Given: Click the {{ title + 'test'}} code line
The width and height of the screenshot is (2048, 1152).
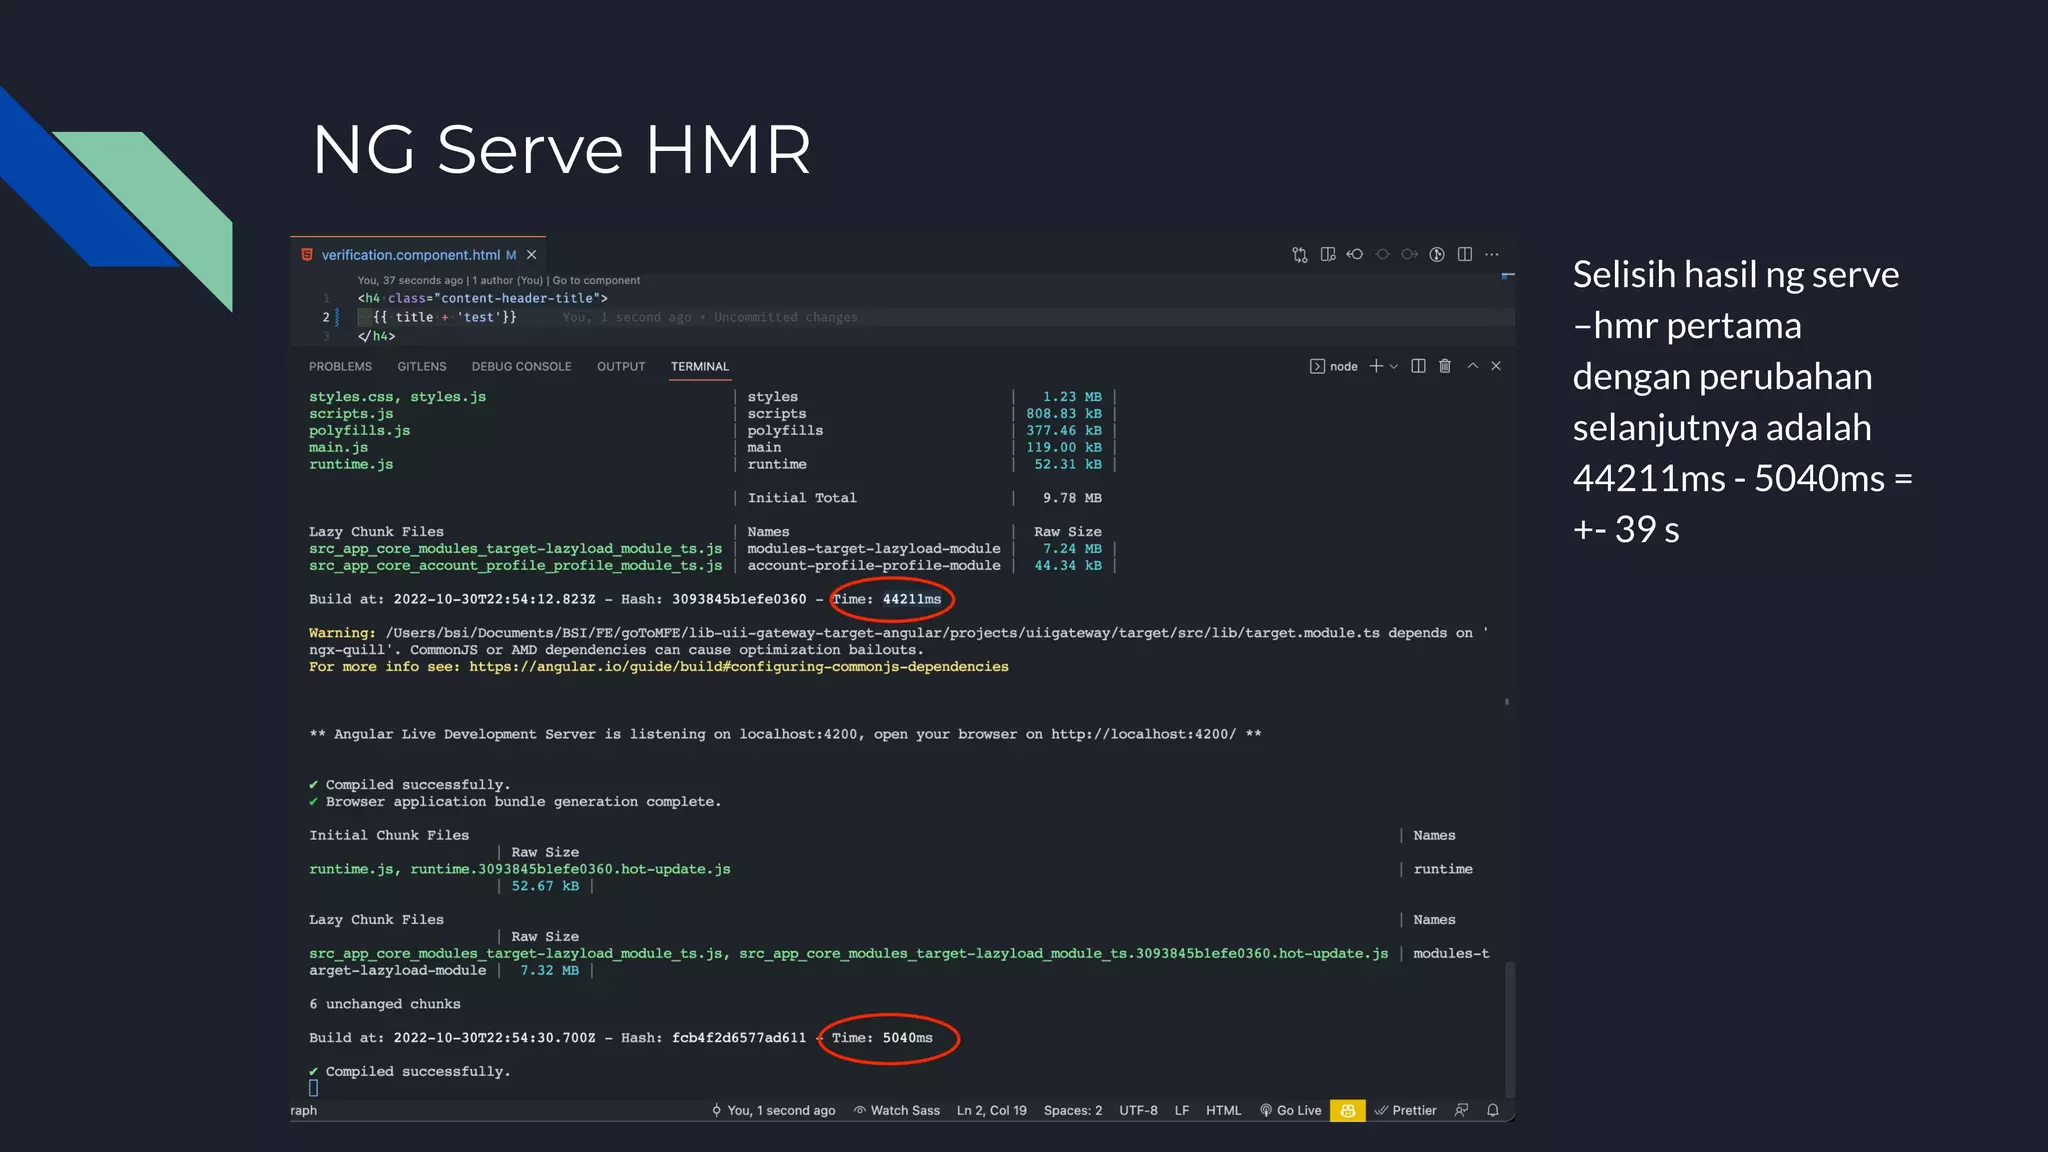Looking at the screenshot, I should (445, 317).
